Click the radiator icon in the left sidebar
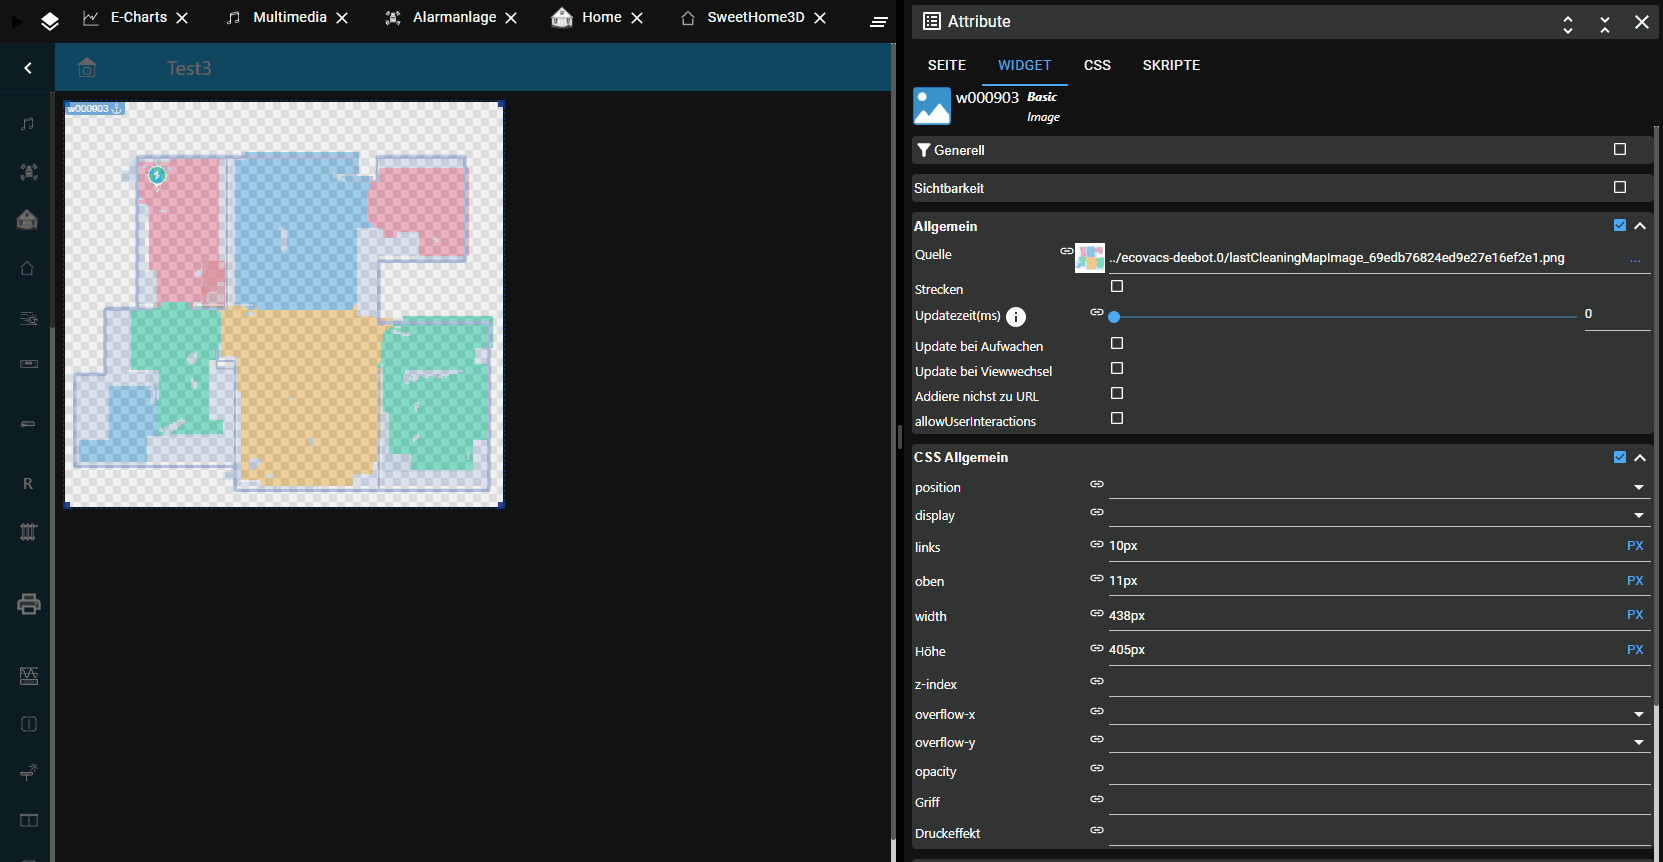The height and width of the screenshot is (862, 1663). coord(28,532)
